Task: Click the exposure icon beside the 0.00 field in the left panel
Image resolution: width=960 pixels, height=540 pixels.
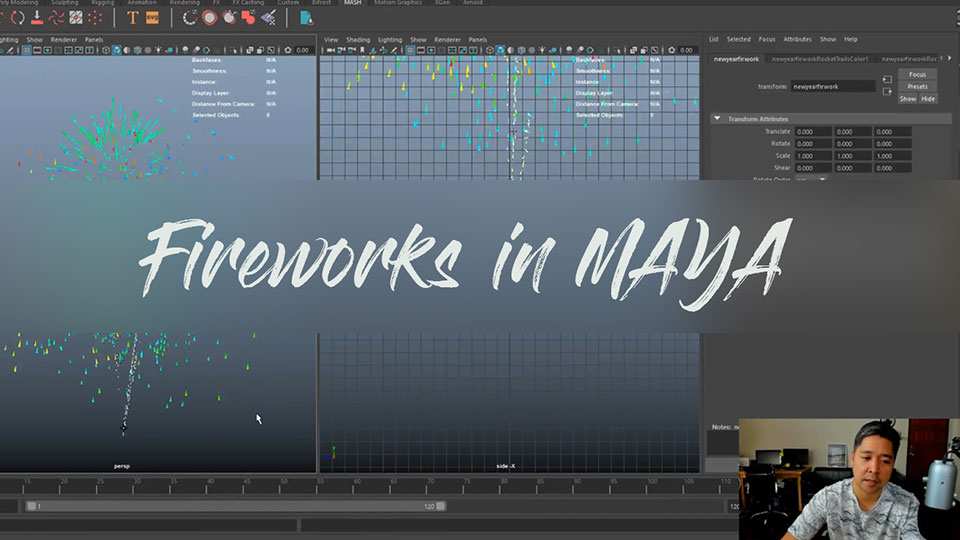Action: (x=288, y=50)
